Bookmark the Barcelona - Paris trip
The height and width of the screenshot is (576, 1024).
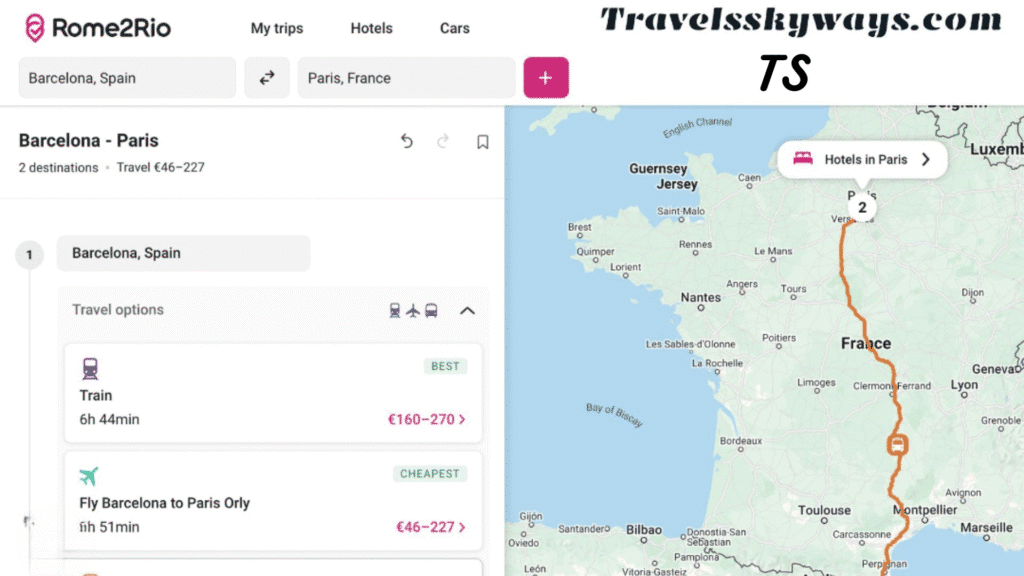483,142
